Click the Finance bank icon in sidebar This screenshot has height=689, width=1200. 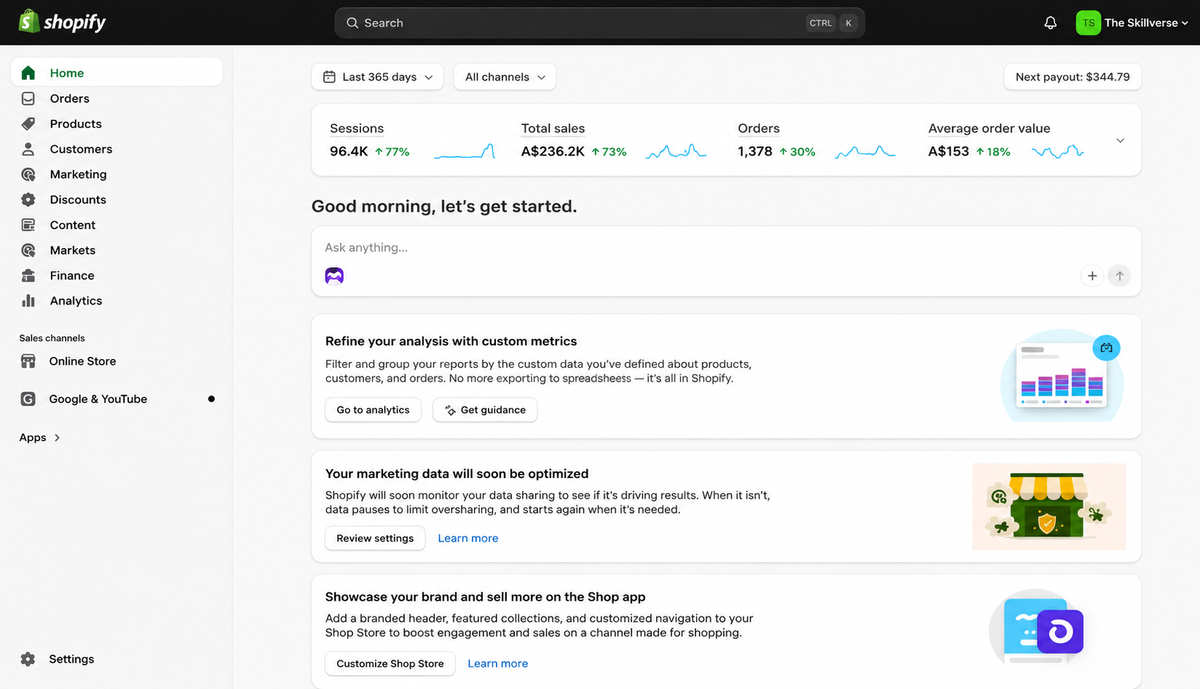click(28, 275)
